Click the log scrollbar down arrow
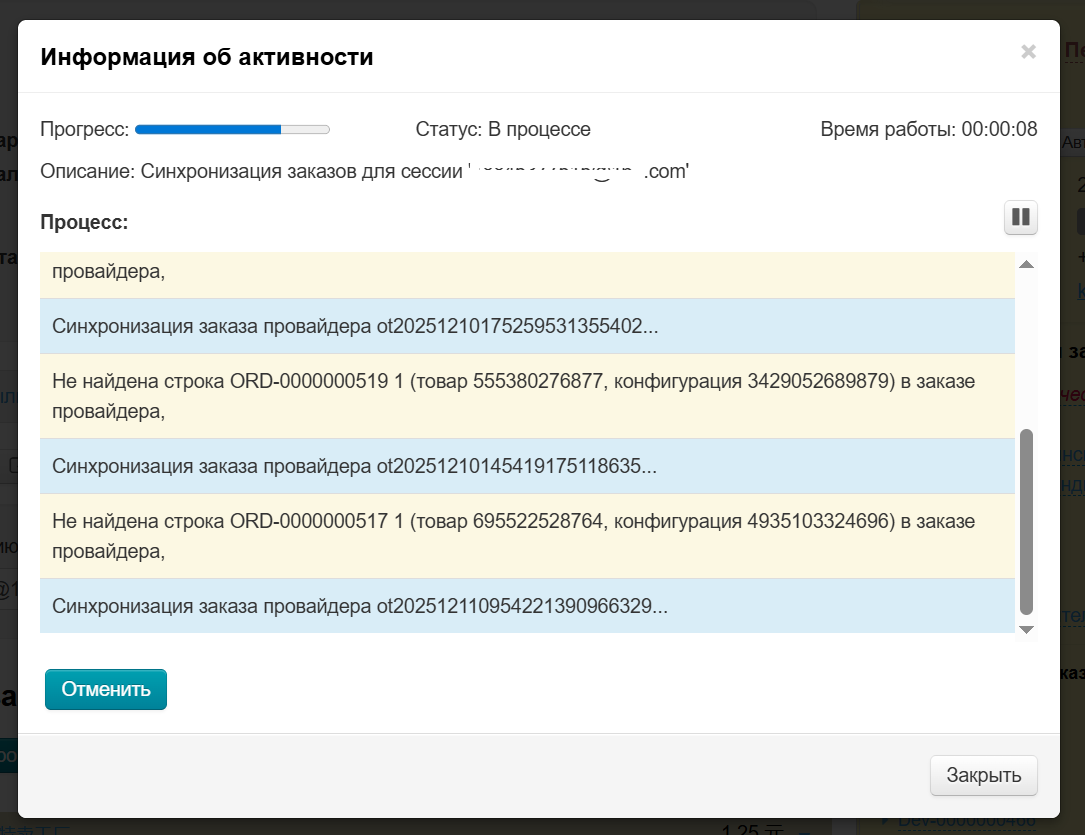 point(1025,629)
